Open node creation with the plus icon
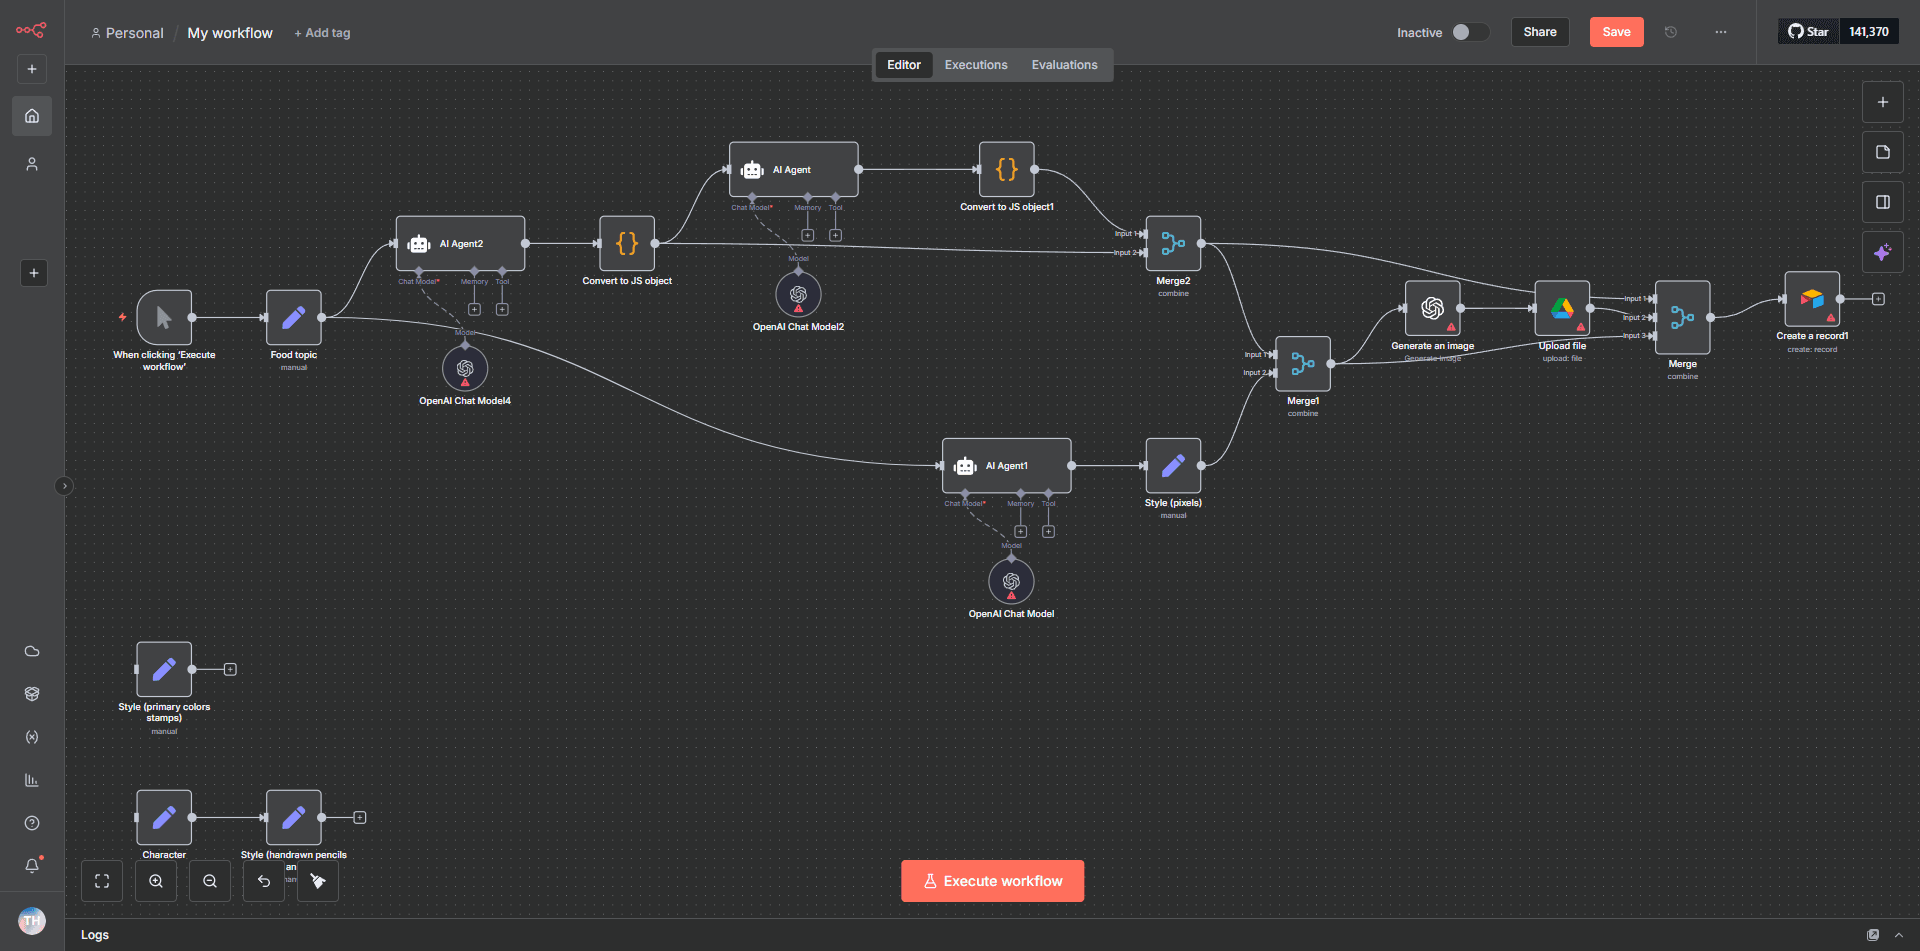1920x951 pixels. point(1883,101)
